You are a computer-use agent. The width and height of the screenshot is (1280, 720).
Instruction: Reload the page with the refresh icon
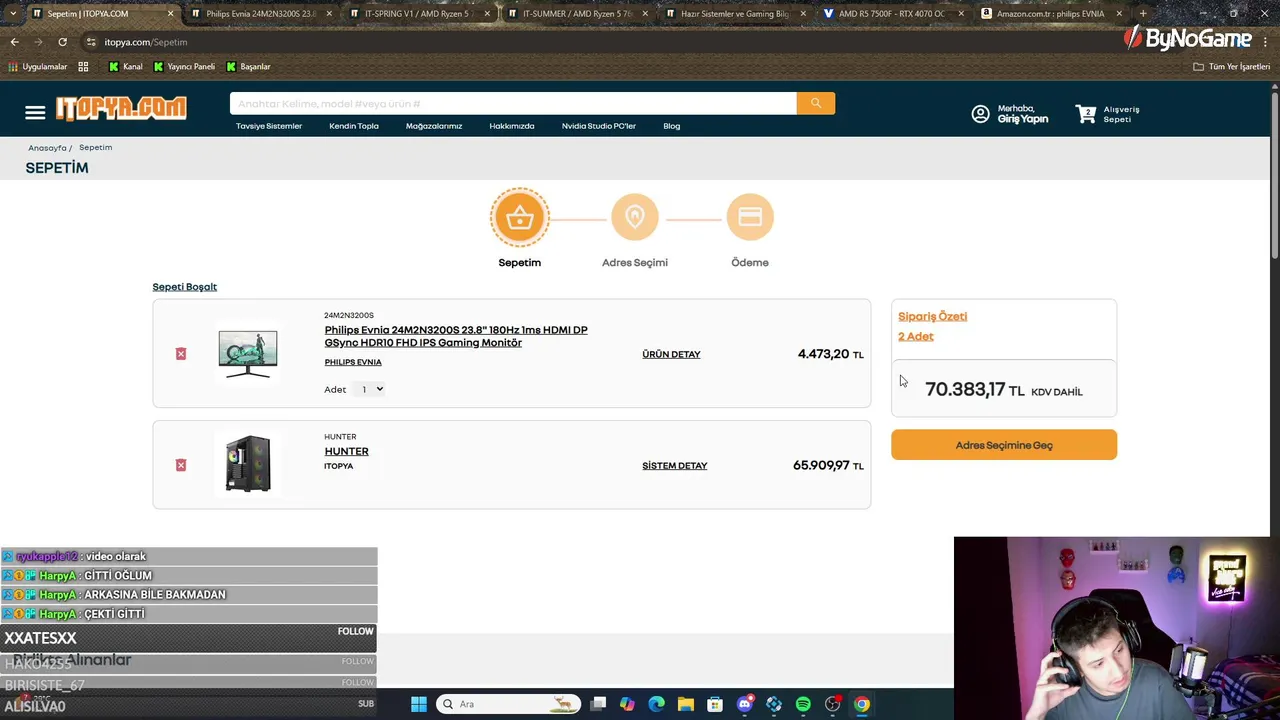(62, 42)
